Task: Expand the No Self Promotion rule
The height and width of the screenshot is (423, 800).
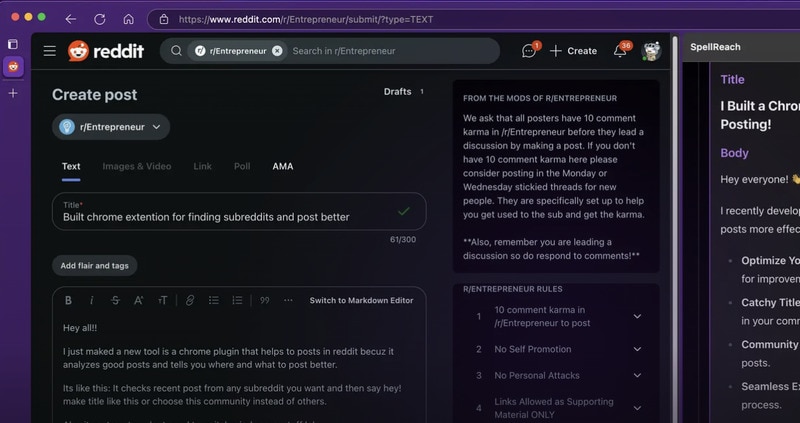Action: tap(637, 349)
